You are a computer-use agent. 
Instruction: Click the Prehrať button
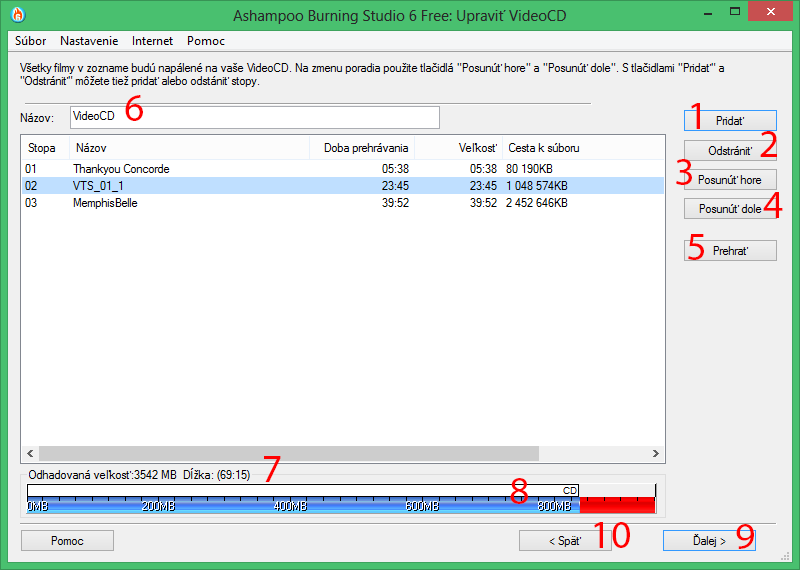[x=730, y=251]
